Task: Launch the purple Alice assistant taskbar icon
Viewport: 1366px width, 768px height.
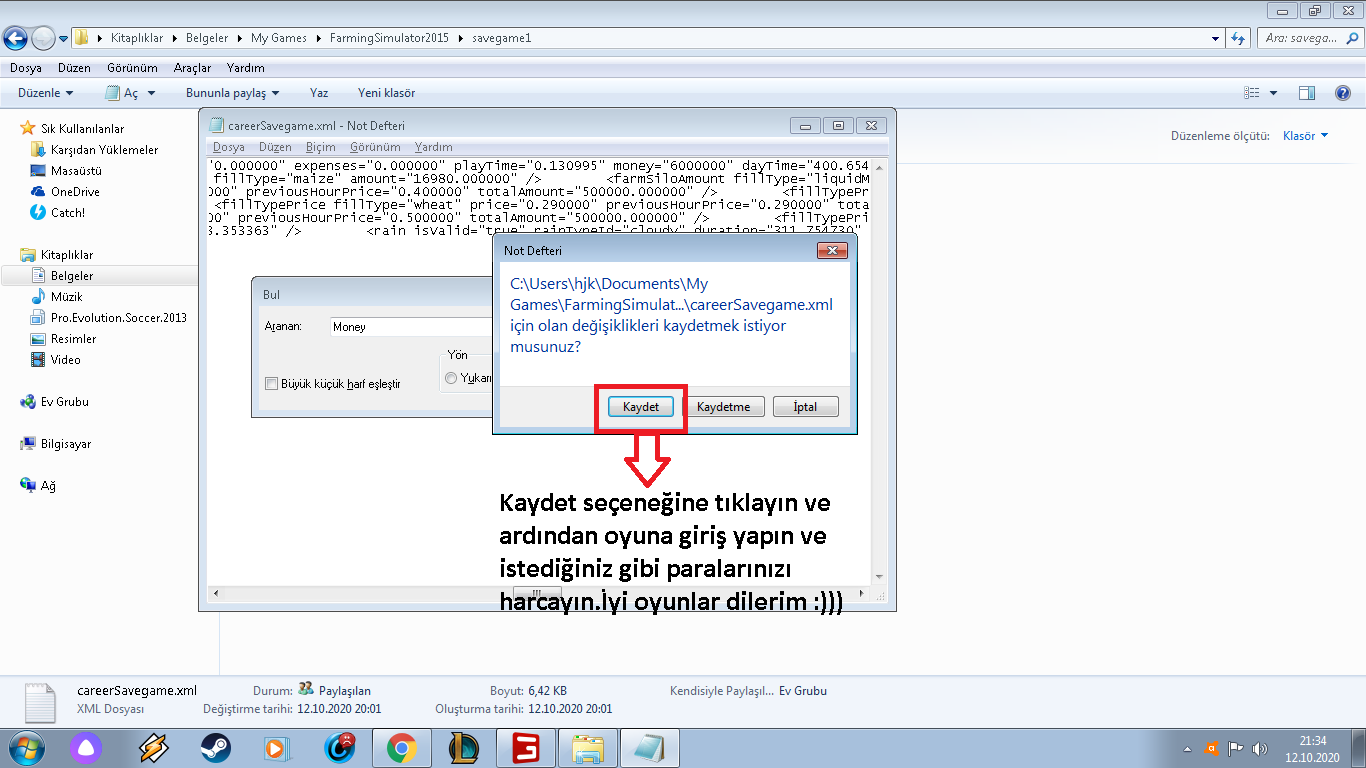Action: pyautogui.click(x=86, y=748)
